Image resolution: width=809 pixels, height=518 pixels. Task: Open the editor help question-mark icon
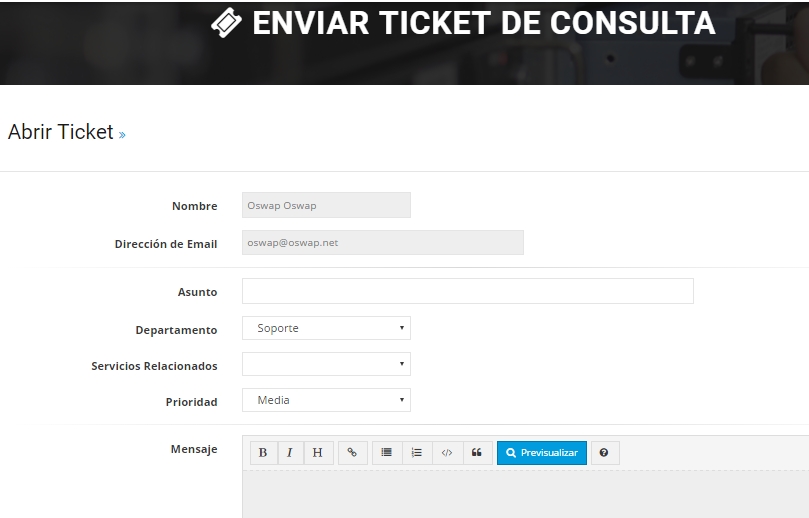[604, 453]
